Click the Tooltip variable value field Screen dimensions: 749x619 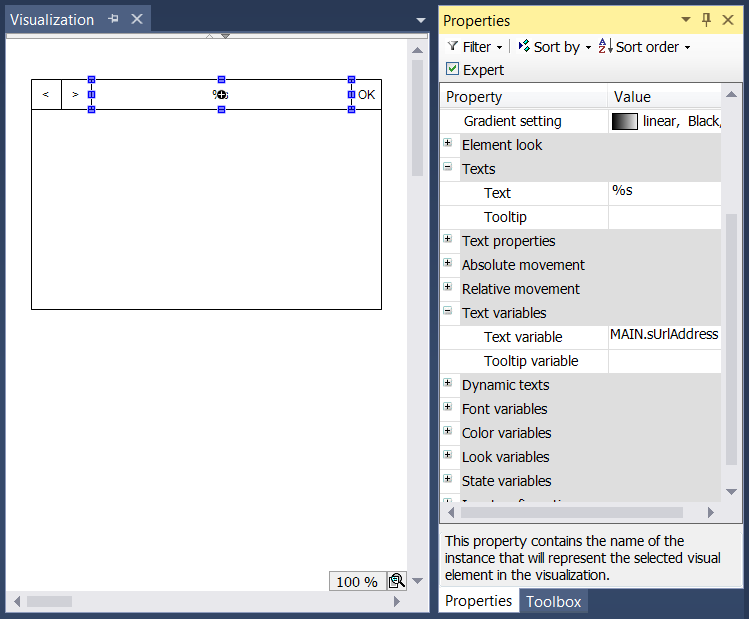coord(664,361)
